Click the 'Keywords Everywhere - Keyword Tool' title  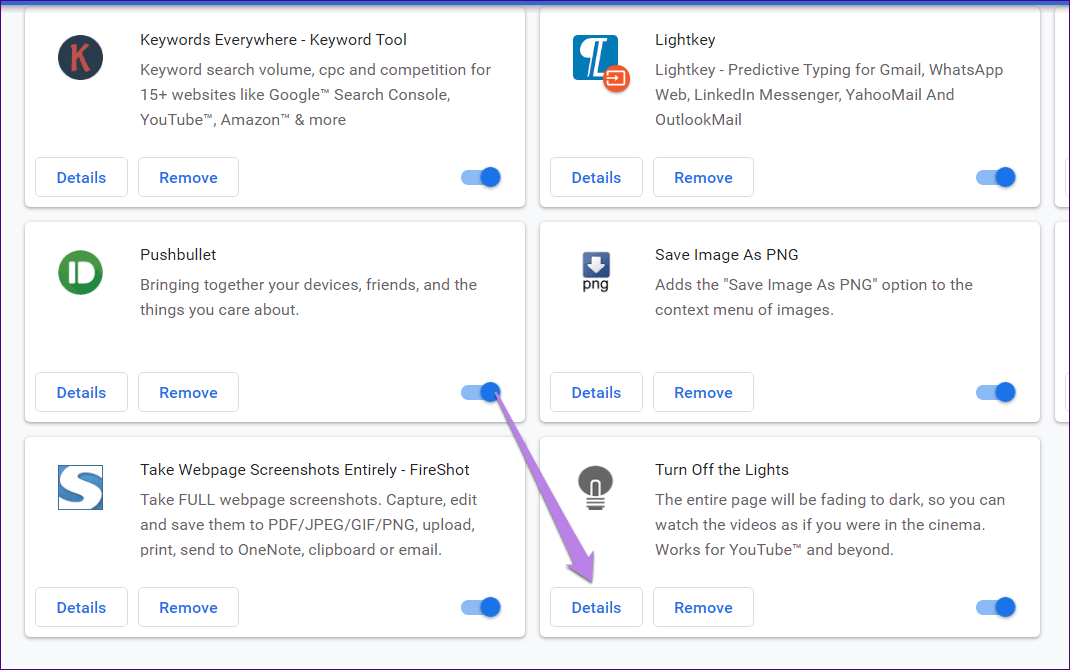tap(273, 40)
